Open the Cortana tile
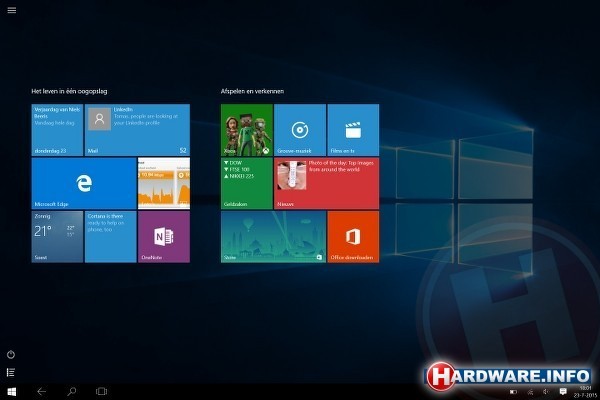This screenshot has width=600, height=400. (x=110, y=236)
